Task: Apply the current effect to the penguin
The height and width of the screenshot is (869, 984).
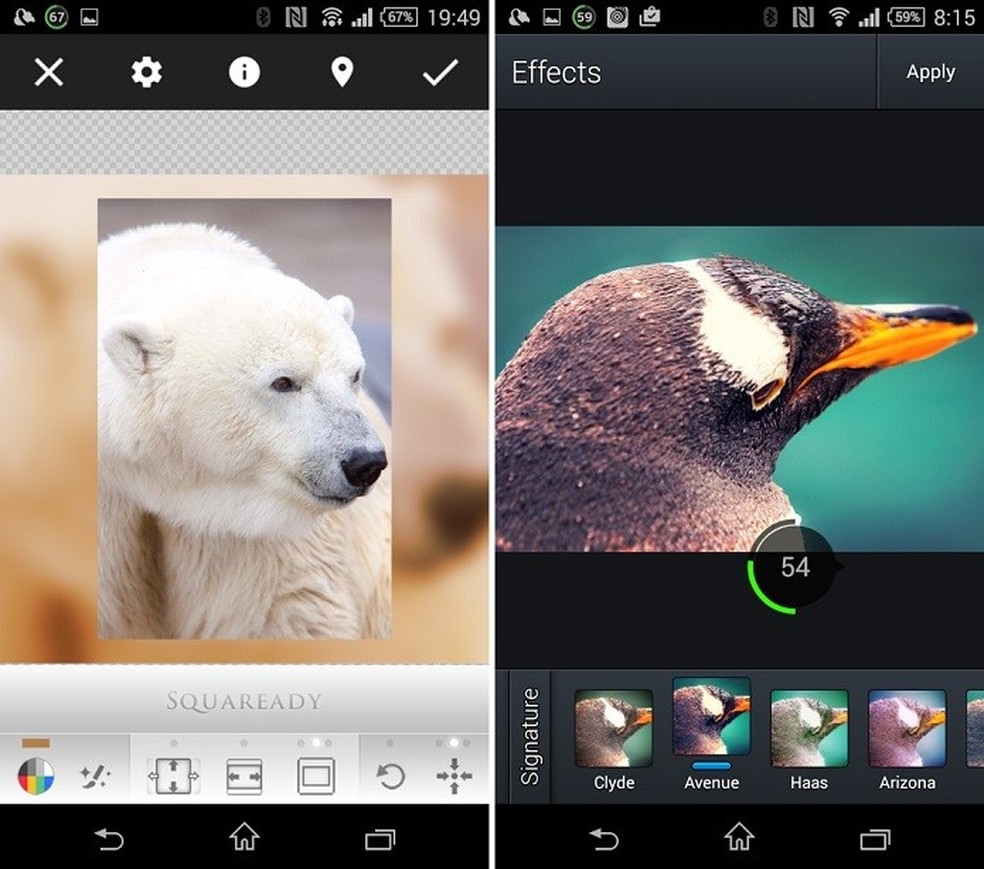Action: (930, 72)
